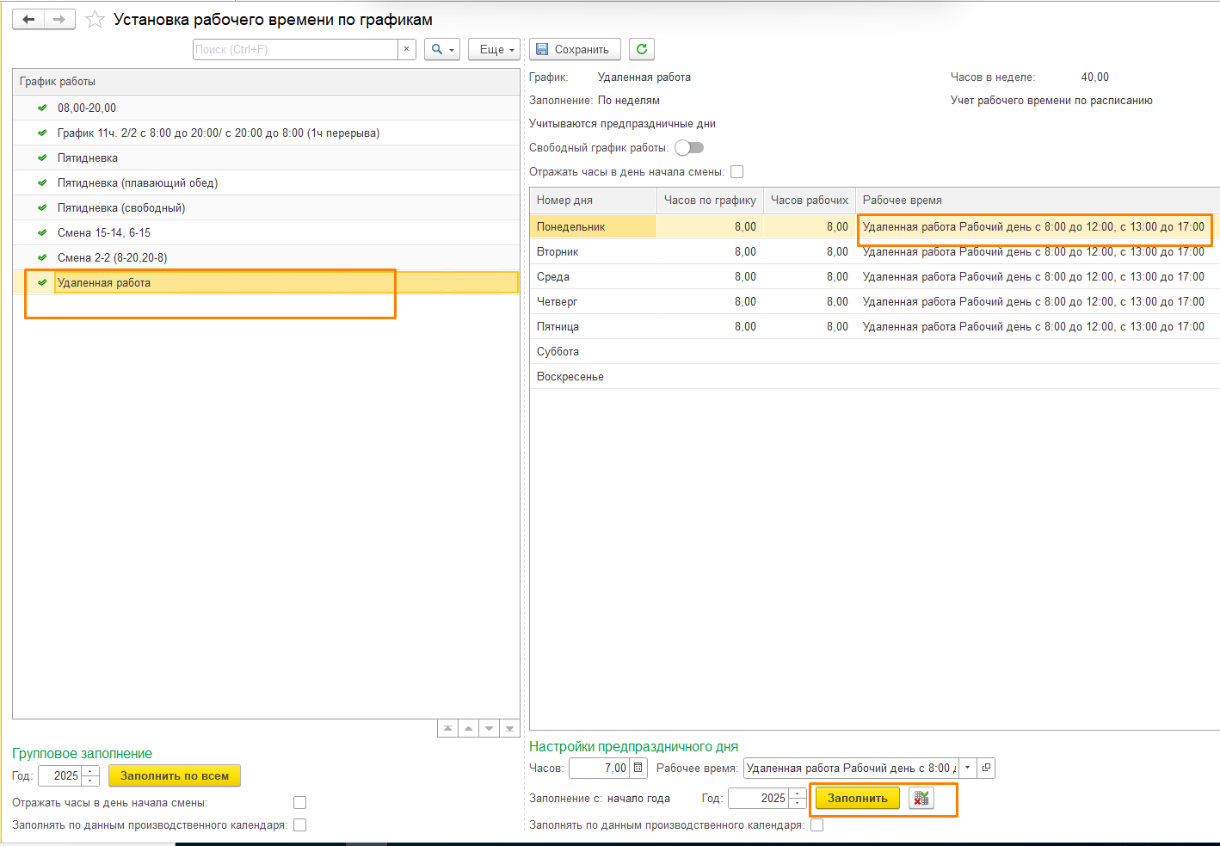Viewport: 1220px width, 846px height.
Task: Go back using the left arrow
Action: [x=29, y=20]
